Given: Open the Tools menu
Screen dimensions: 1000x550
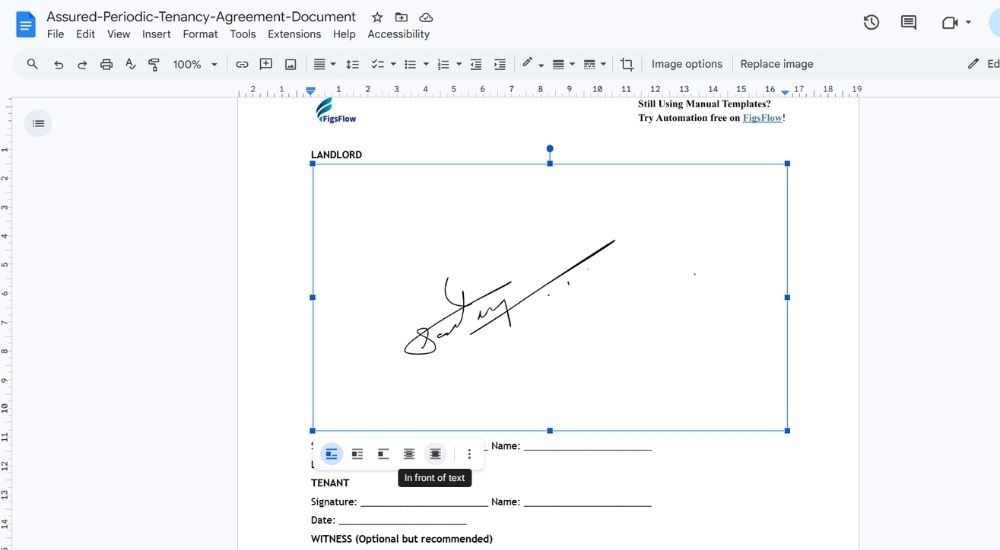Looking at the screenshot, I should click(243, 34).
